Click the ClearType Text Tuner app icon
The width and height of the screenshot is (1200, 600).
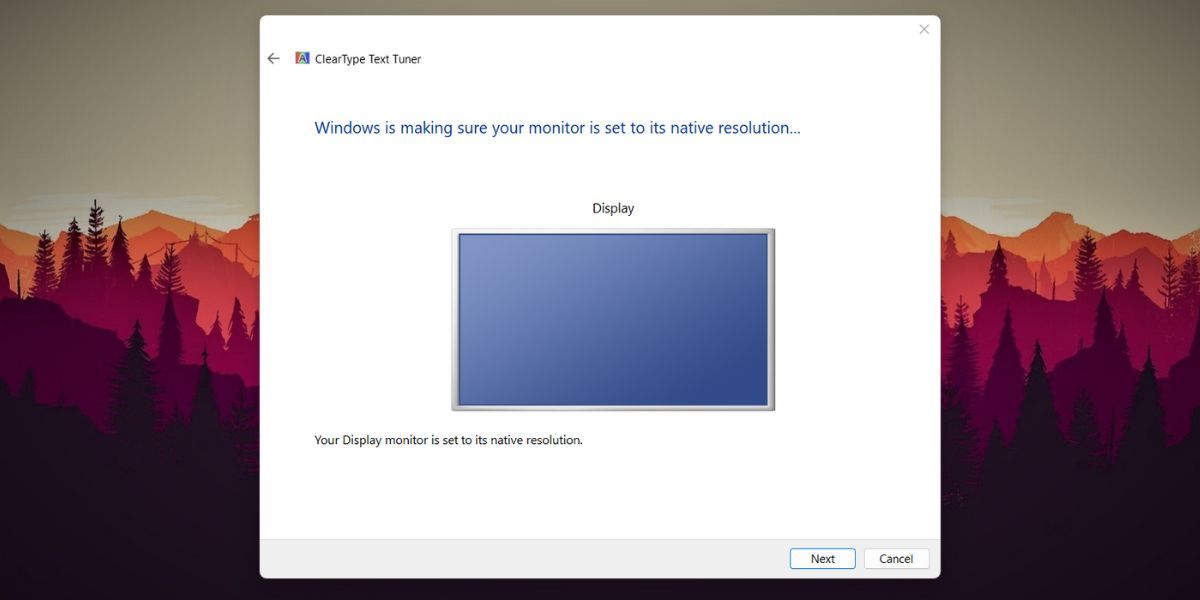click(302, 58)
